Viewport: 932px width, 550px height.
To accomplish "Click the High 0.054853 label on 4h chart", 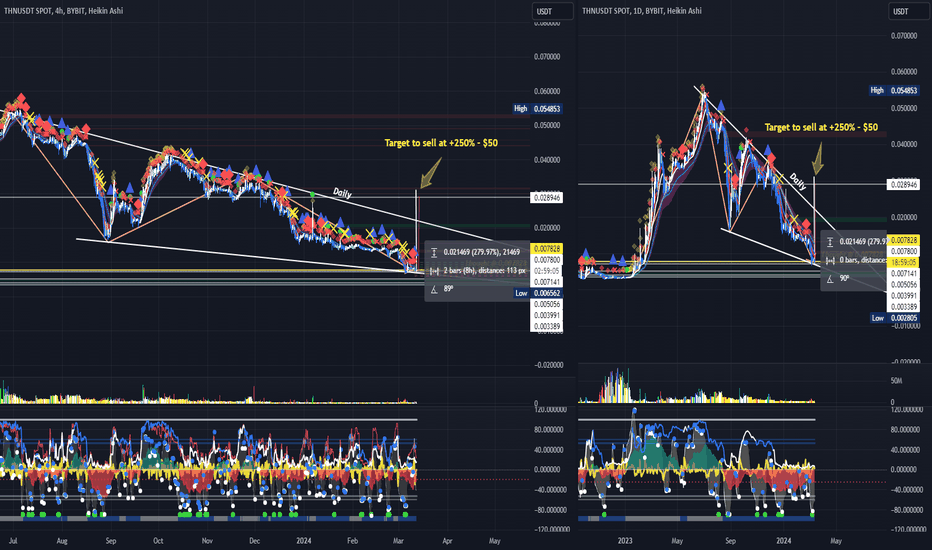I will [x=537, y=109].
